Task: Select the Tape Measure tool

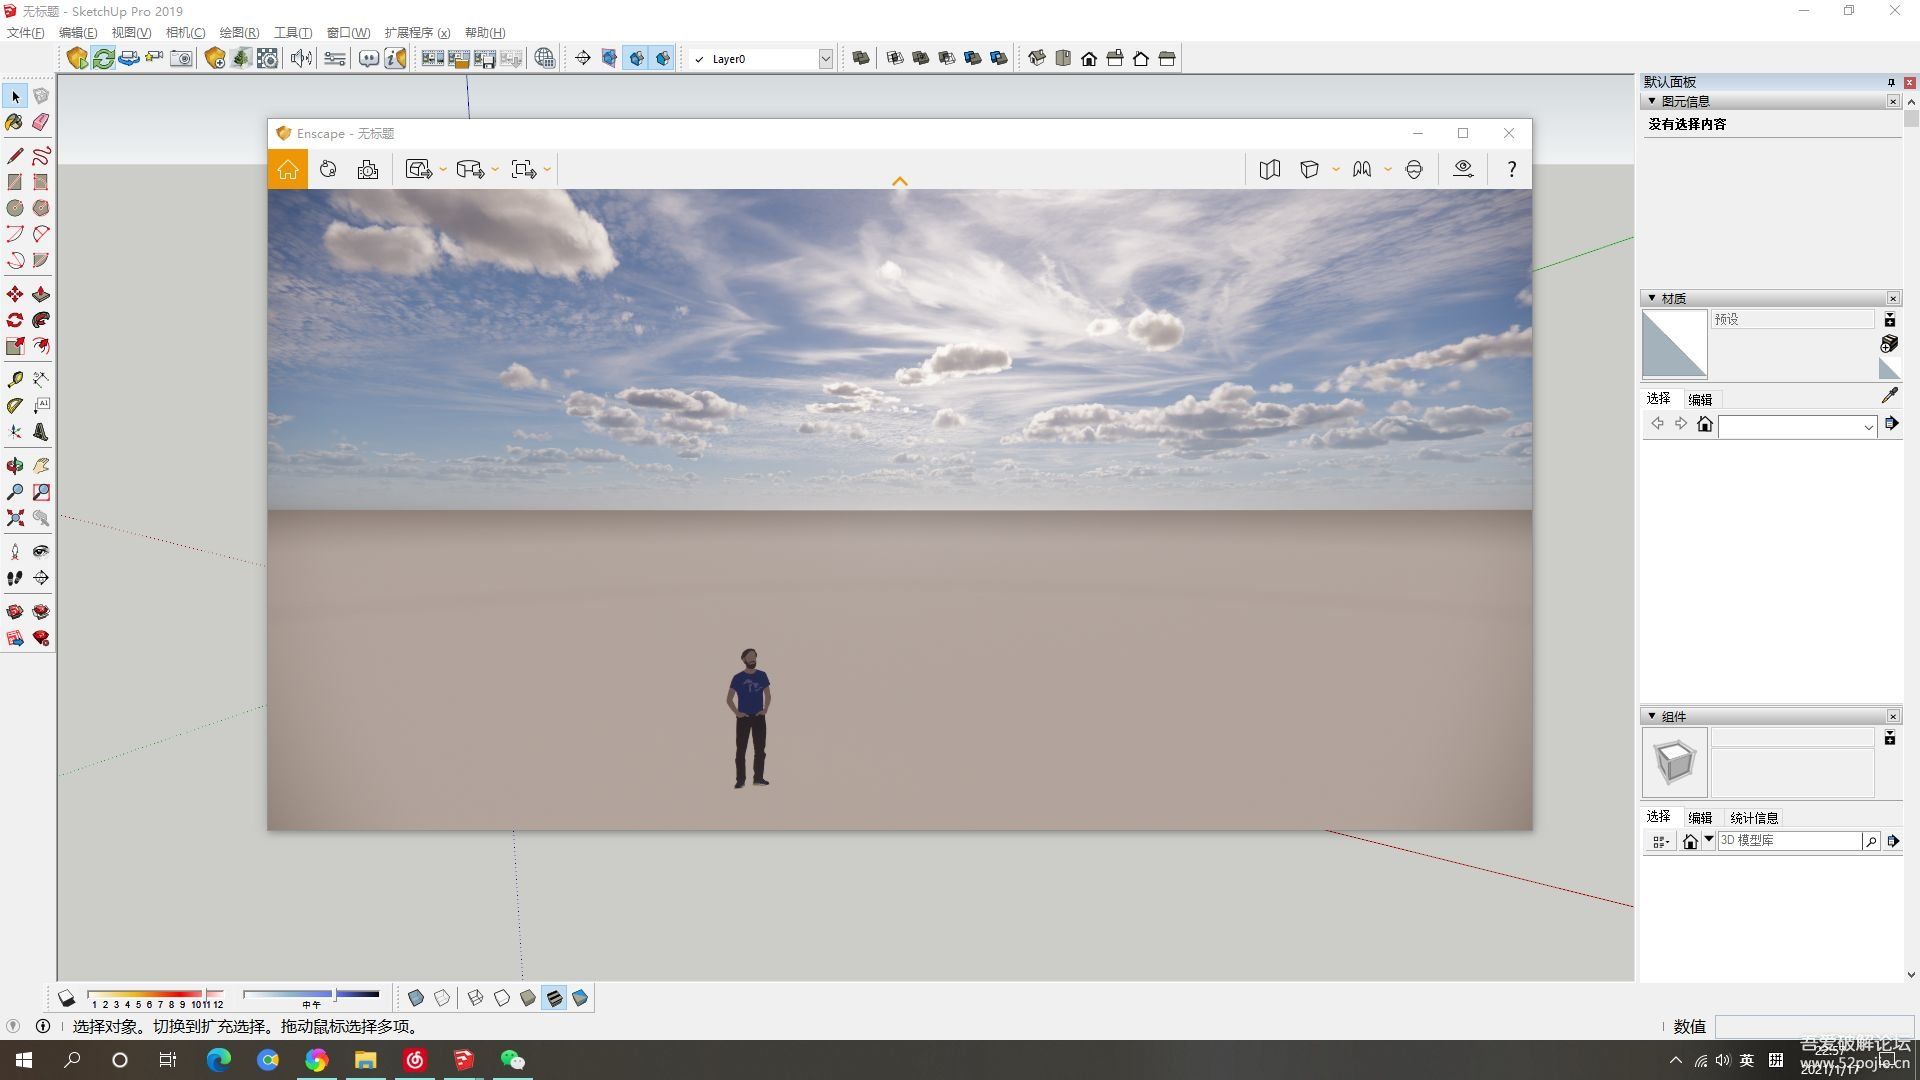Action: tap(15, 379)
